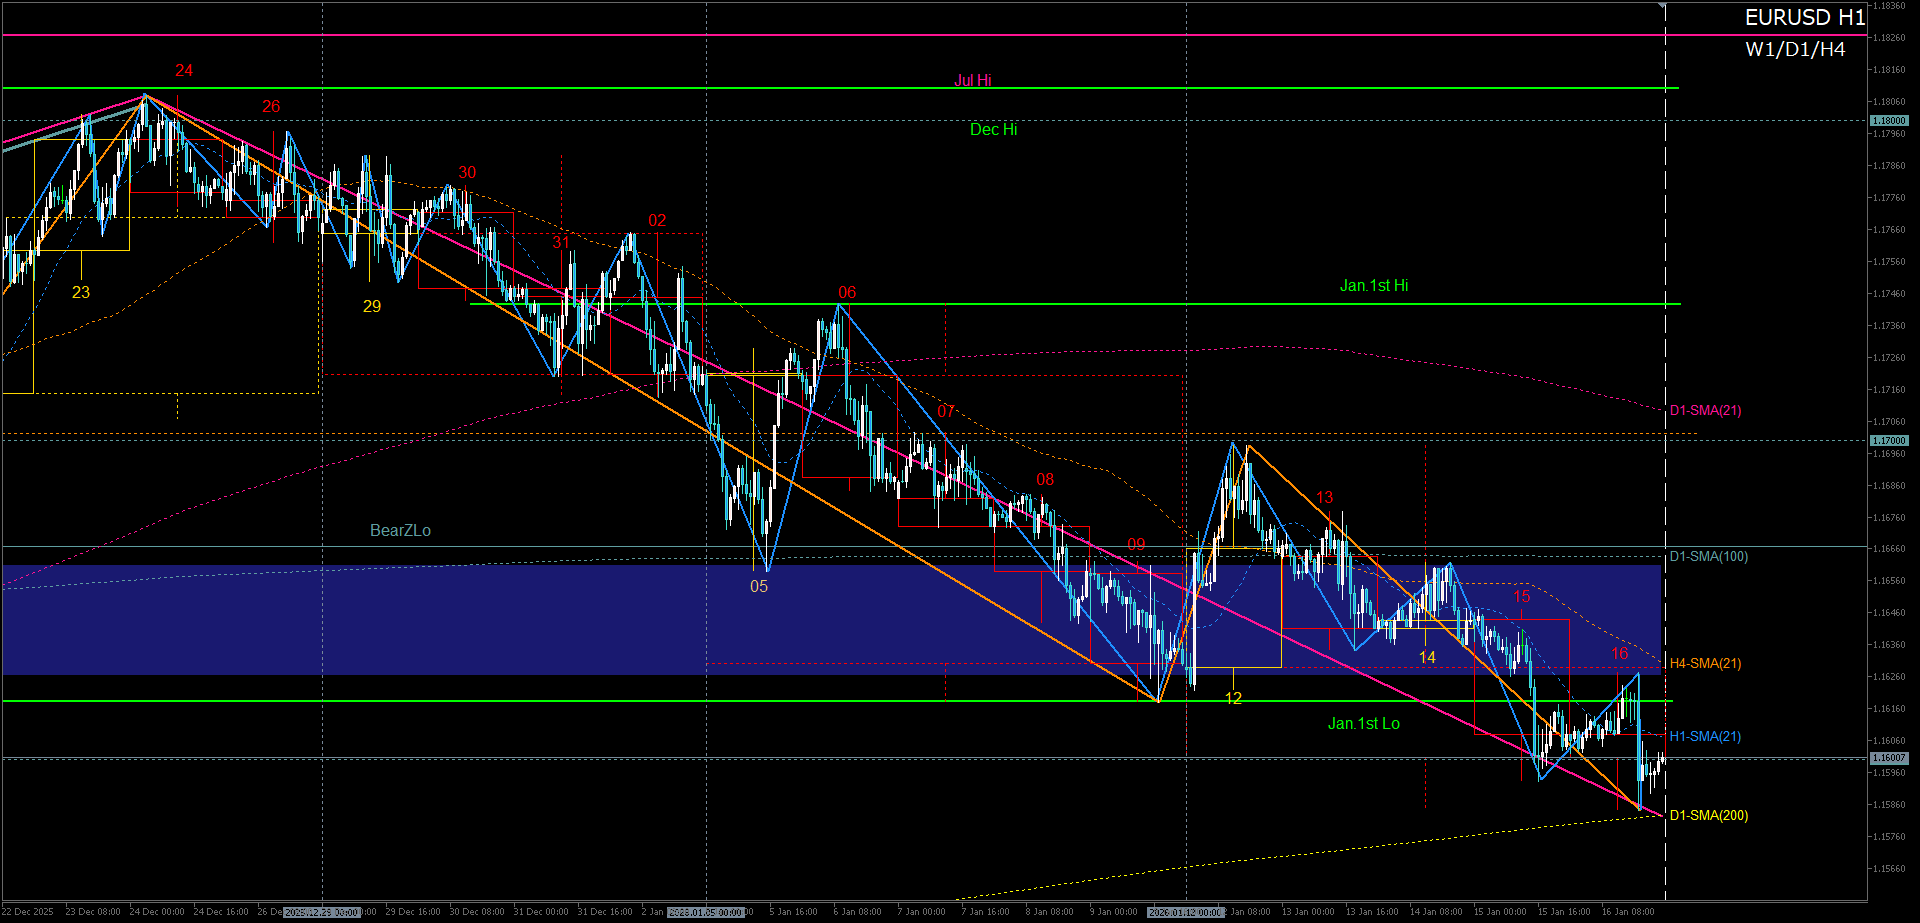Click the red day label 24
The width and height of the screenshot is (1920, 923).
[184, 71]
